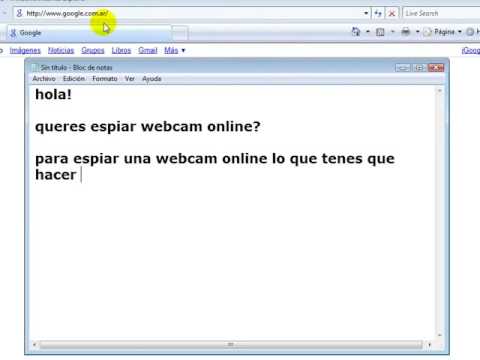Select the Google browser tab
Image resolution: width=480 pixels, height=360 pixels.
[89, 33]
